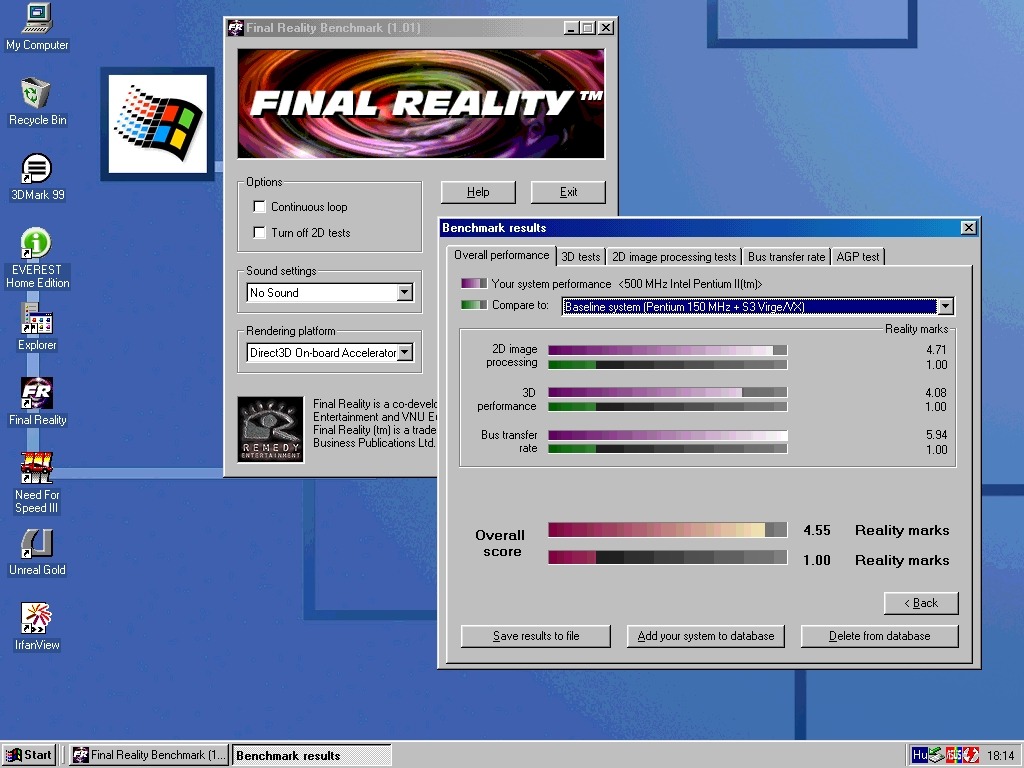Enable the Continuous loop checkbox
Image resolution: width=1024 pixels, height=768 pixels.
pos(259,206)
